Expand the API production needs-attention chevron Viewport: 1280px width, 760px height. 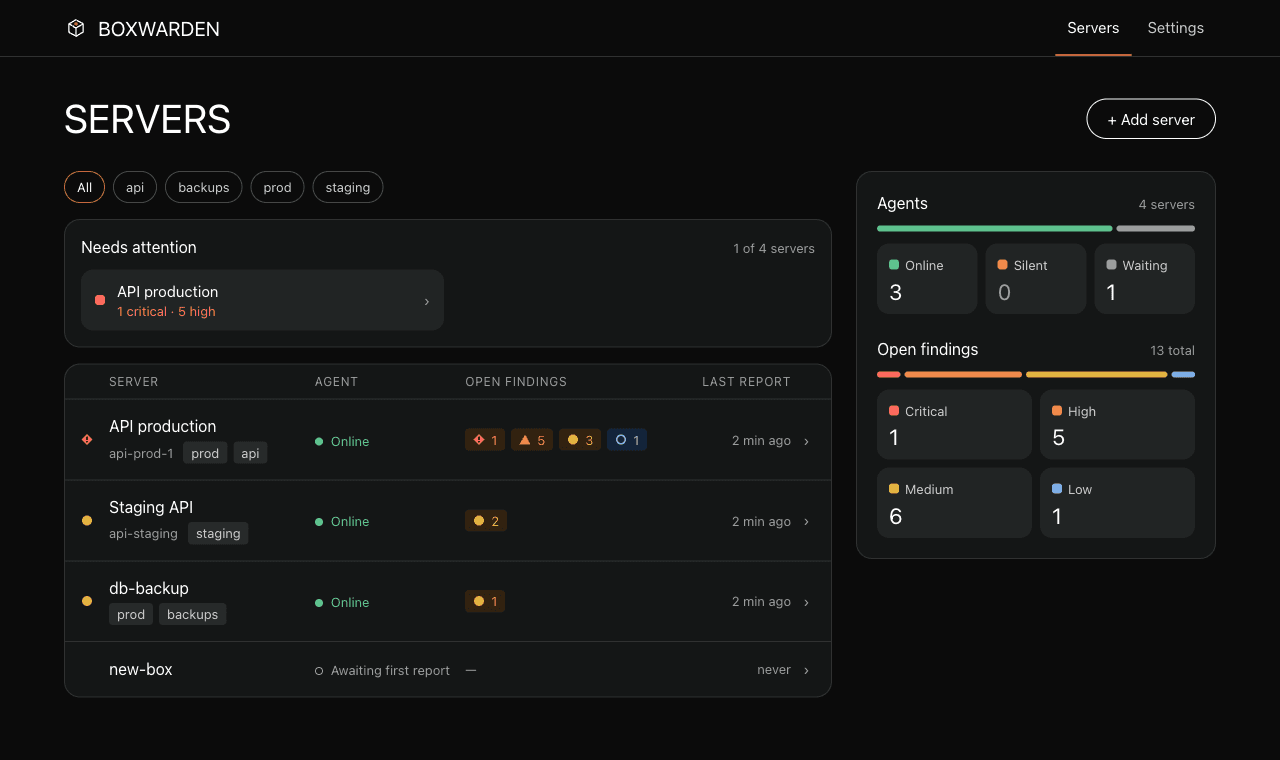(x=427, y=301)
